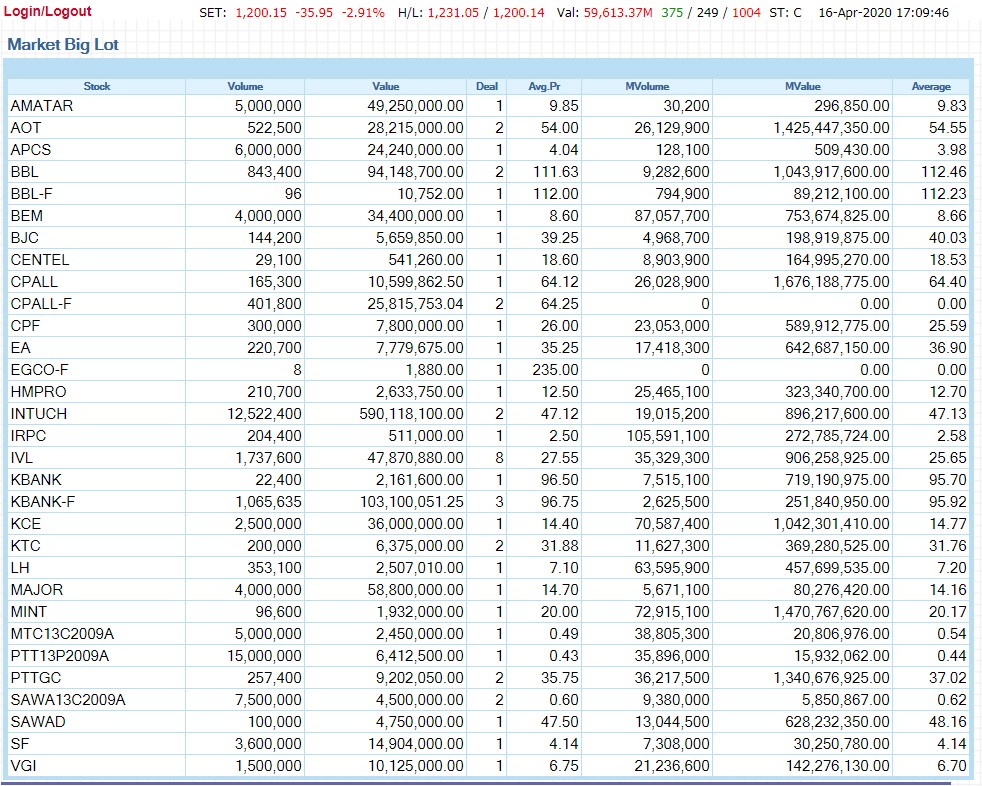This screenshot has width=982, height=786.
Task: Select the PTT13P2009A warrant name
Action: coord(59,656)
